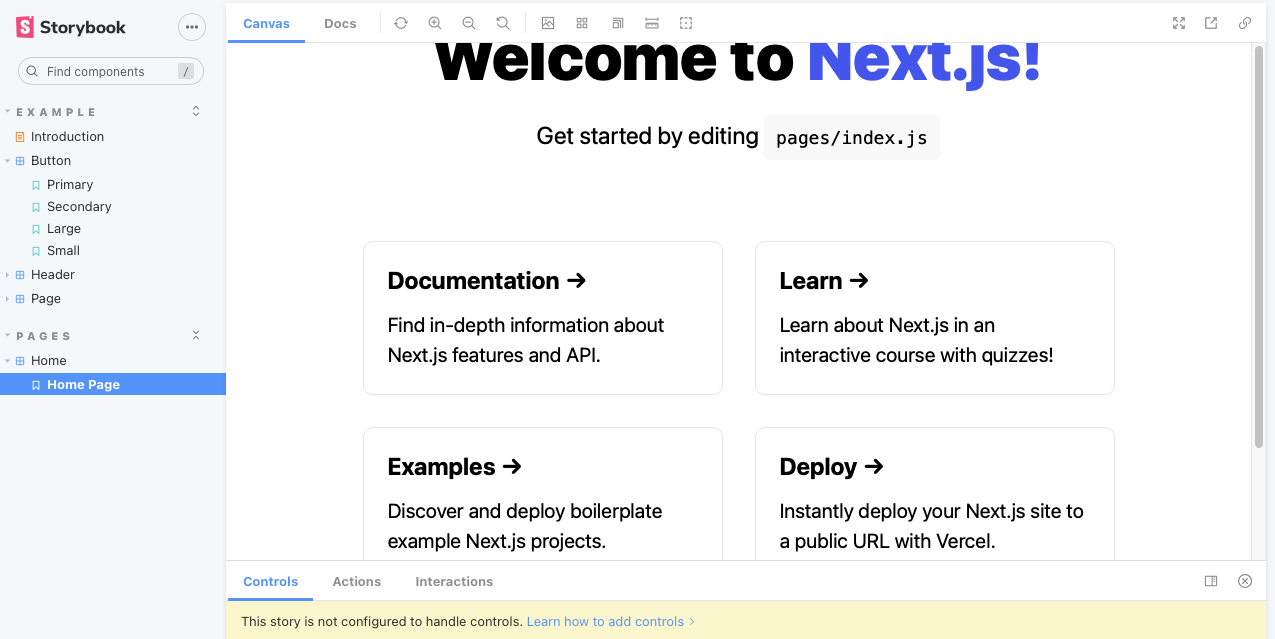Viewport: 1275px width, 639px height.
Task: Open canvas in new tab icon
Action: pos(1211,23)
